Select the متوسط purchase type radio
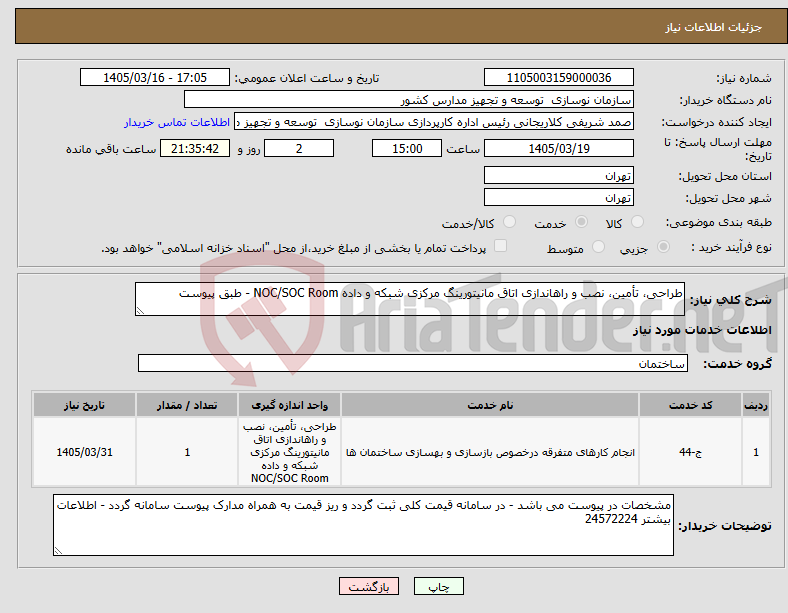The image size is (788, 613). click(599, 247)
